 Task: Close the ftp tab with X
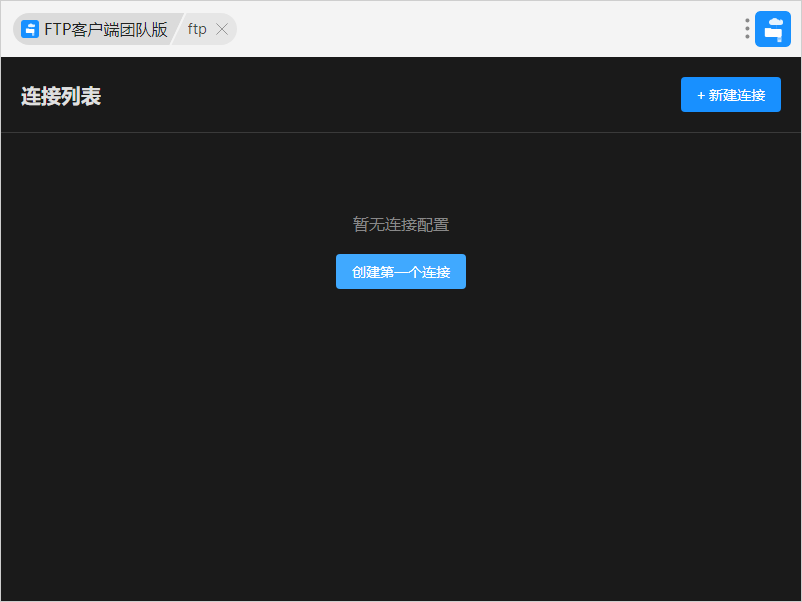click(x=222, y=29)
